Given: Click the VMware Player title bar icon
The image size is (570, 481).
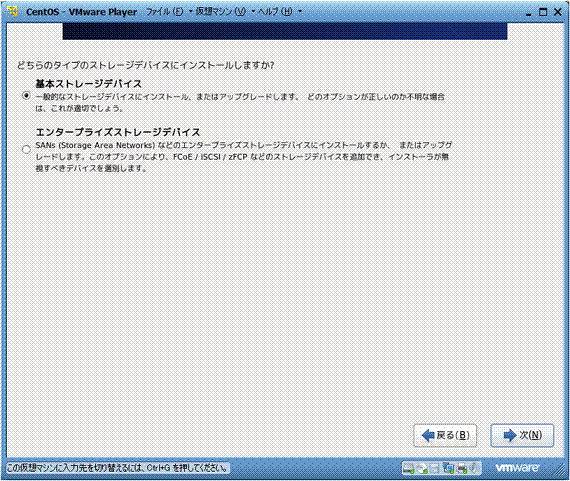Looking at the screenshot, I should (x=13, y=12).
